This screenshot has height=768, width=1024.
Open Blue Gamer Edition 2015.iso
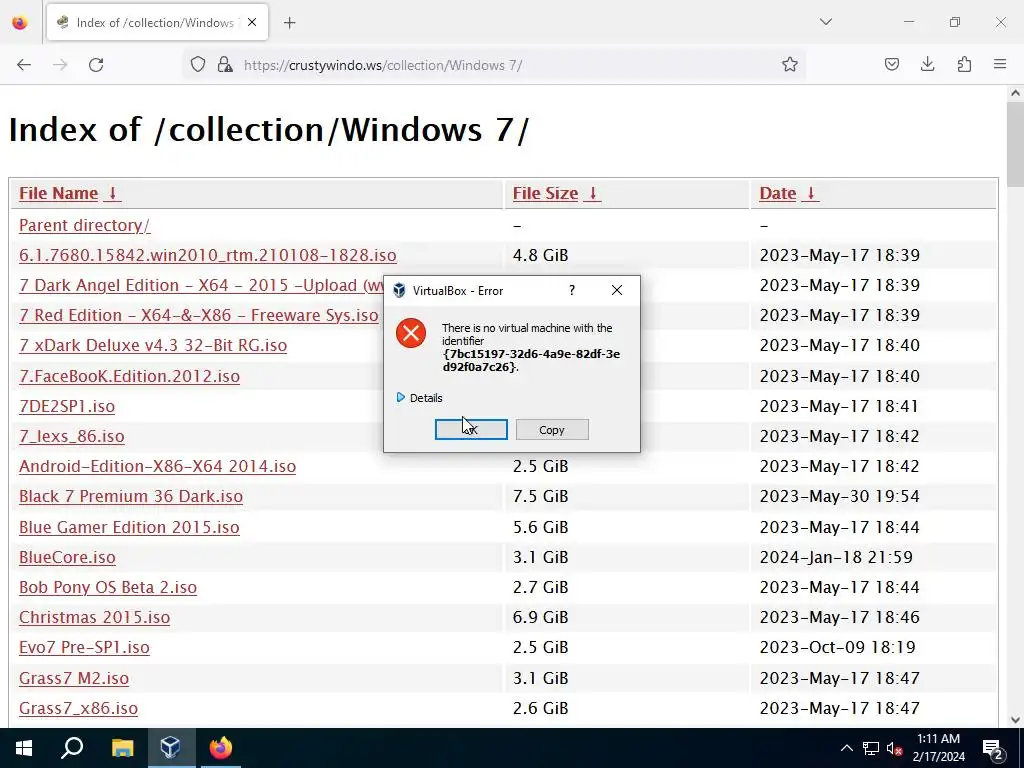pos(129,527)
